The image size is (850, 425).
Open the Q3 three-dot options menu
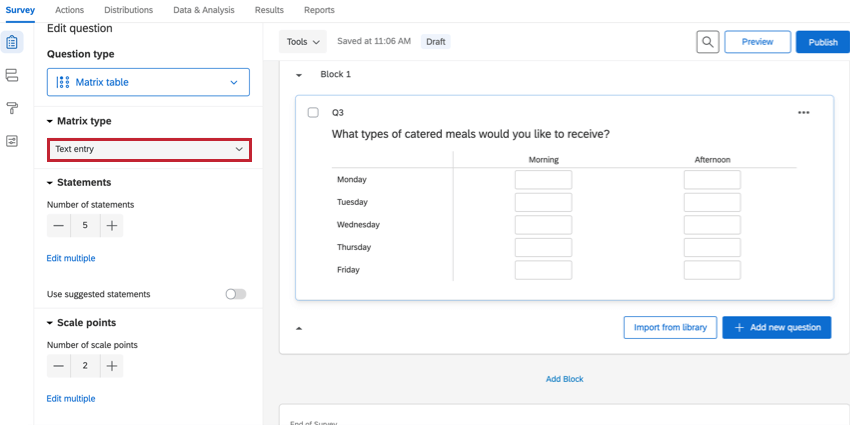(x=803, y=113)
